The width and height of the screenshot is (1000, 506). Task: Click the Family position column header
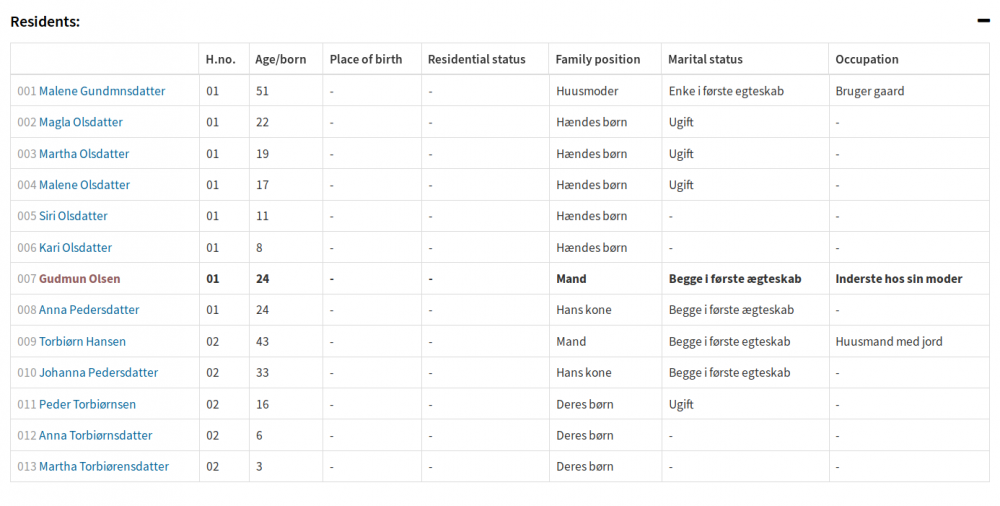click(598, 59)
